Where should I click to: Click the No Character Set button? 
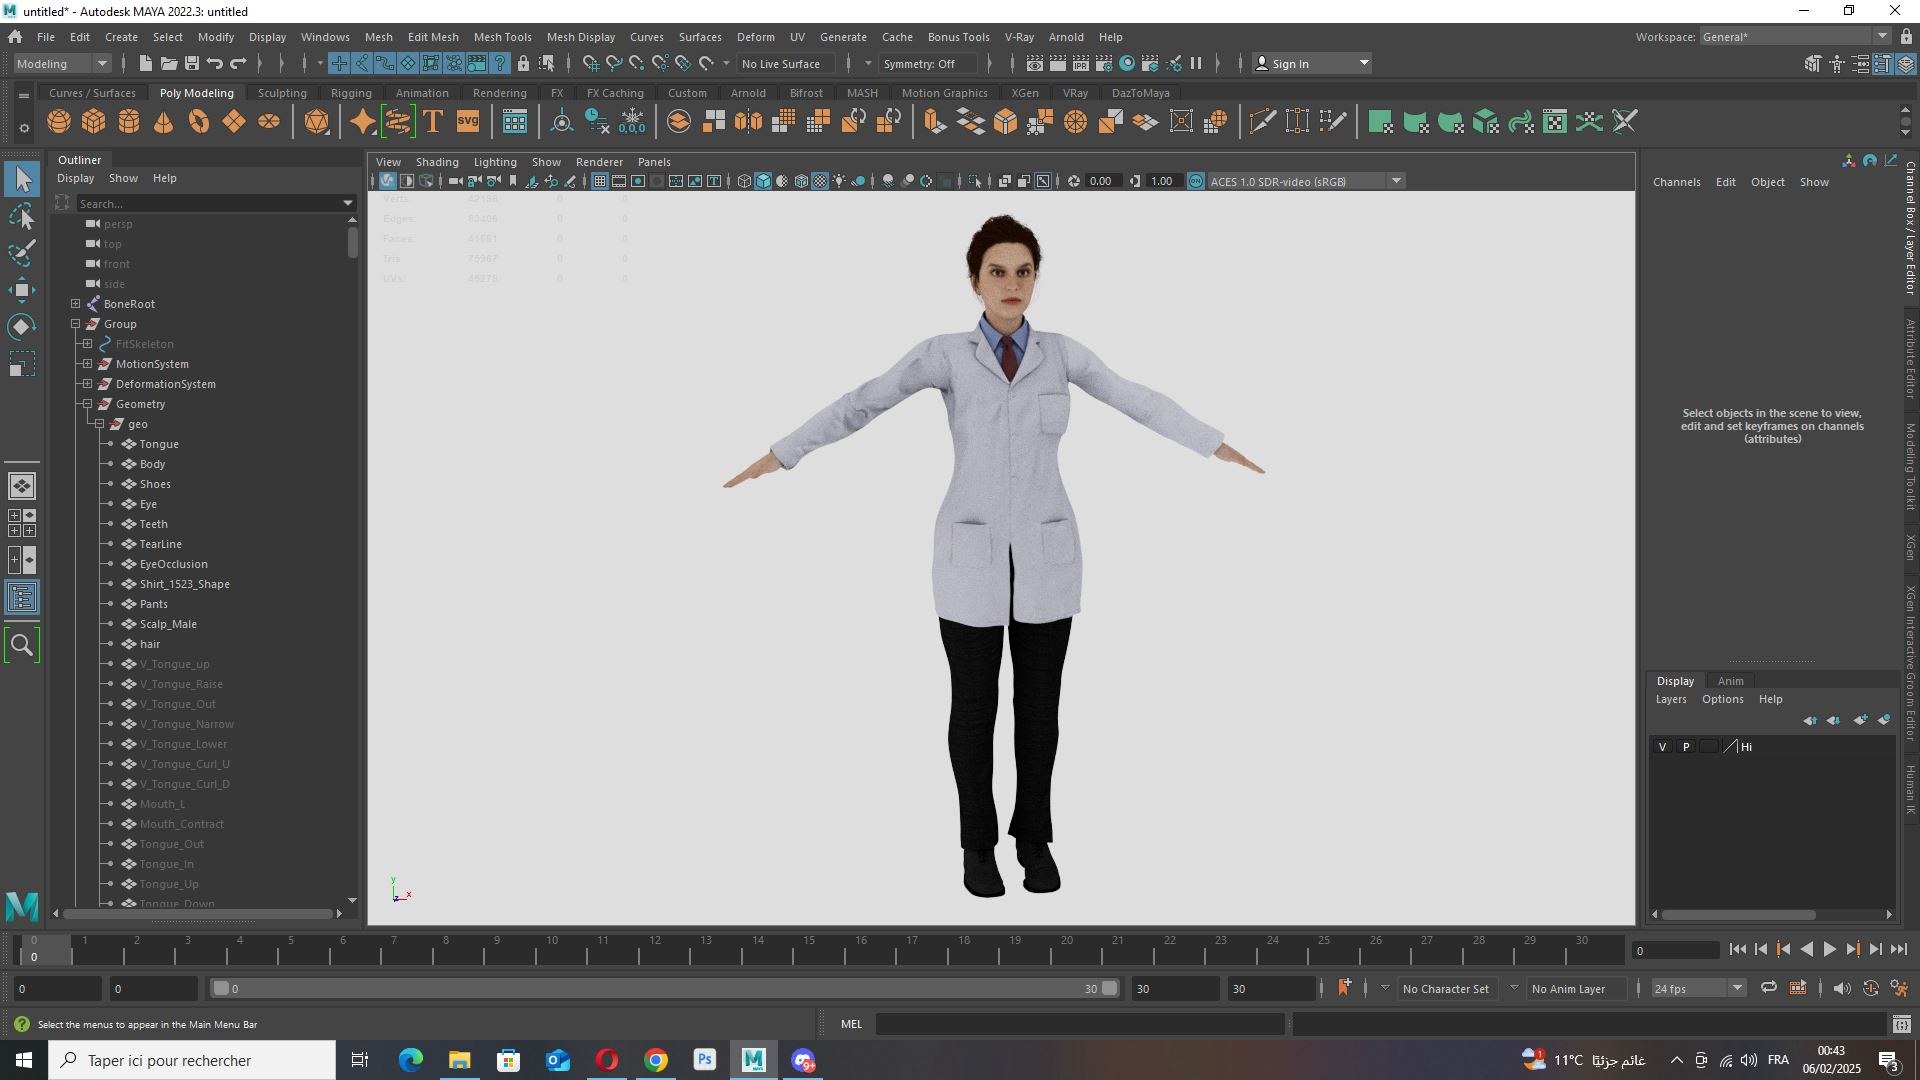pos(1445,988)
